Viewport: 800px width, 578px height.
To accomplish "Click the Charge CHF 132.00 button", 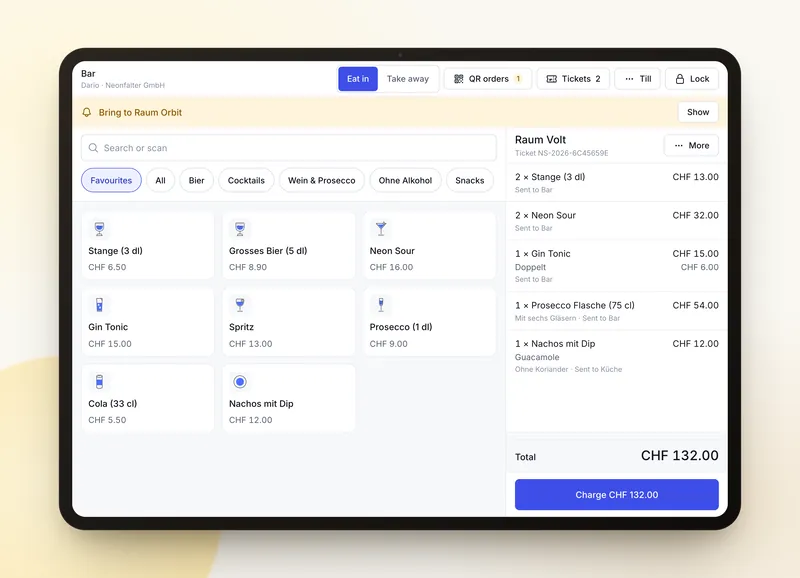I will pyautogui.click(x=616, y=494).
